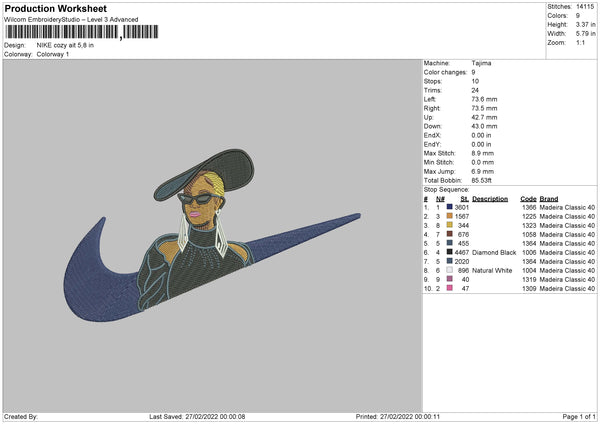Screen dimensions: 600x424
Task: Click the Left value 73.6 mm
Action: 484,99
